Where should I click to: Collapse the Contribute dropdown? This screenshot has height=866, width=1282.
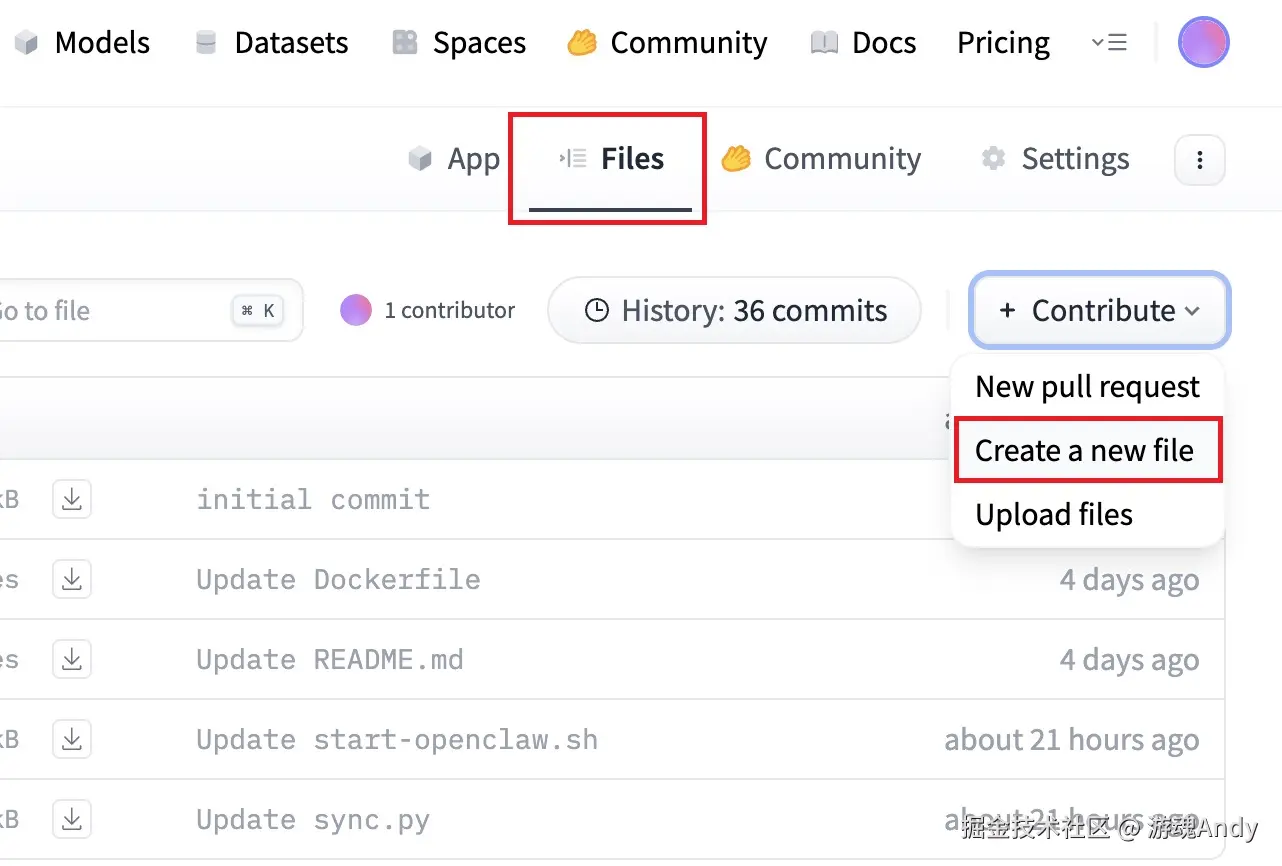(1099, 311)
